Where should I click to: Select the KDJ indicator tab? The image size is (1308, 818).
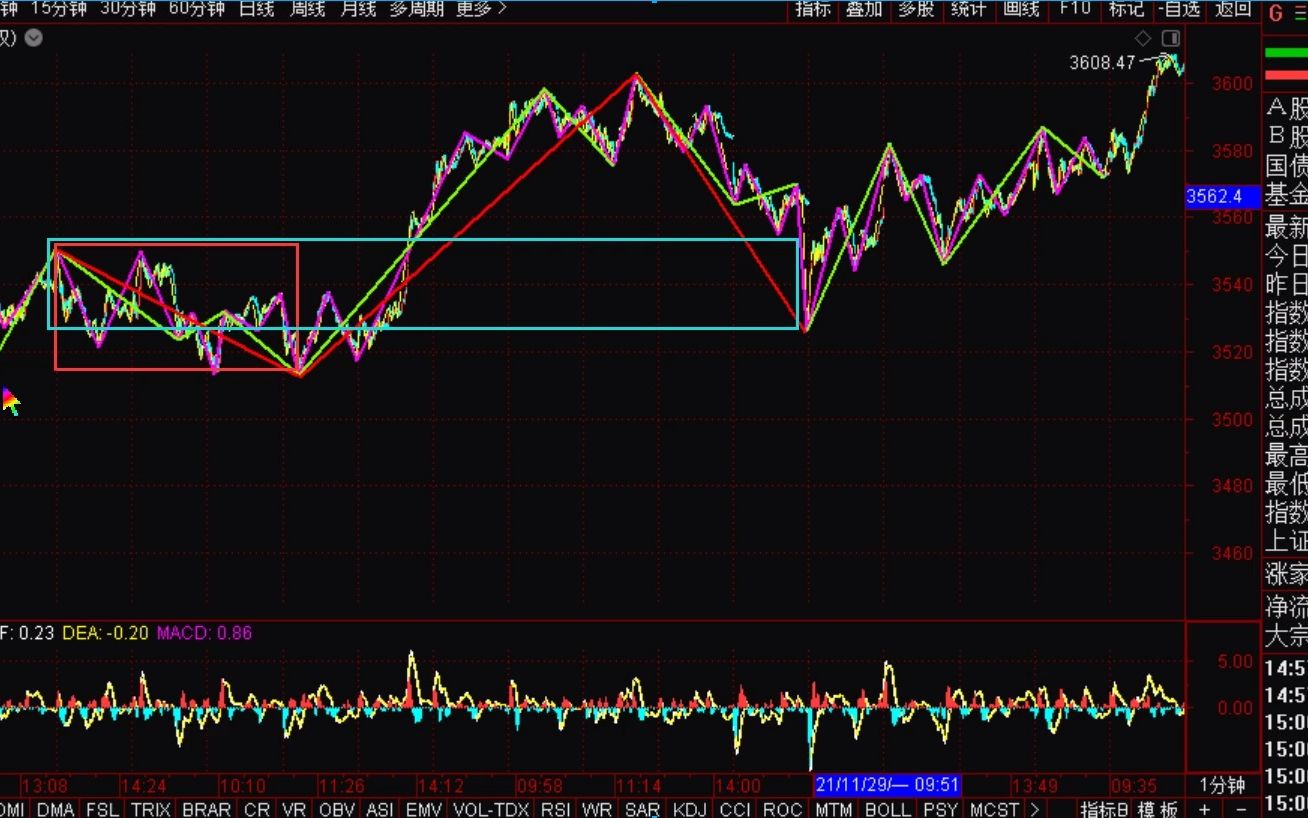coord(690,809)
